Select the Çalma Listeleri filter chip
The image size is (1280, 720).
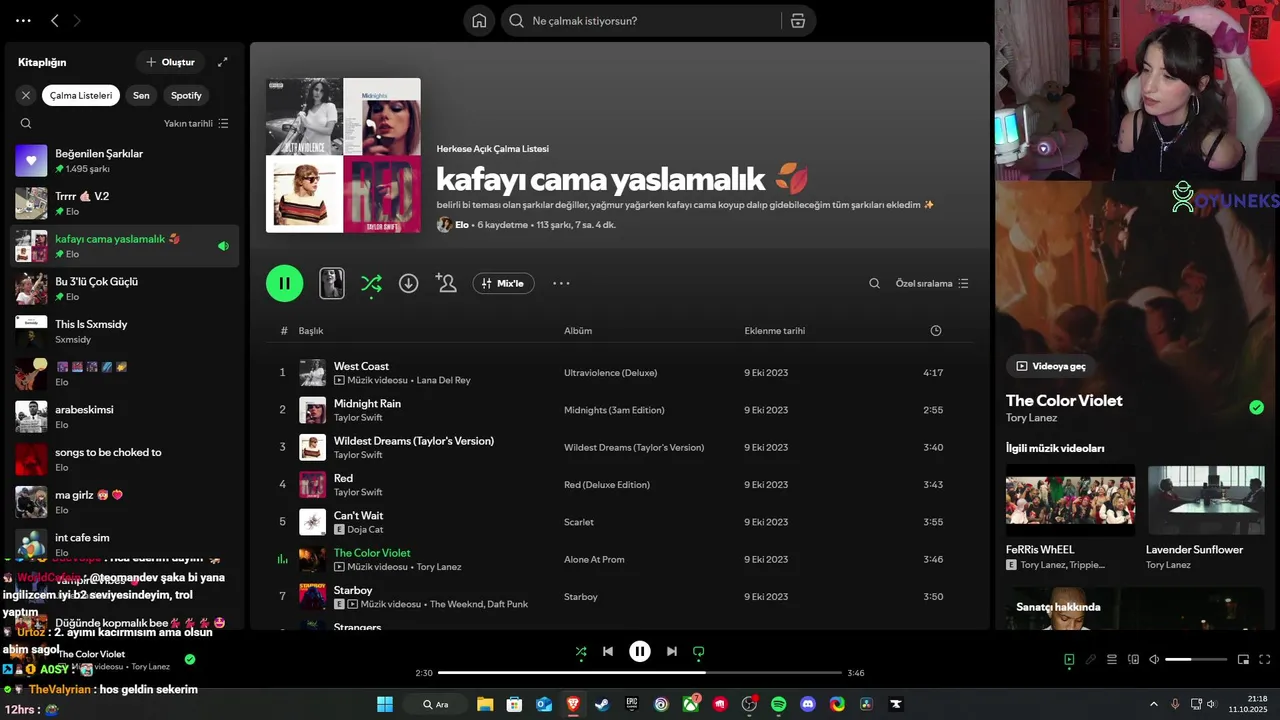(81, 95)
